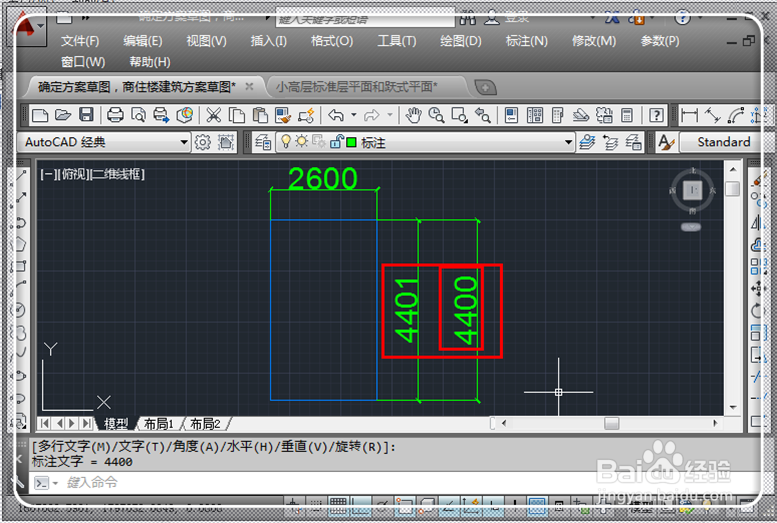Viewport: 777px width, 523px height.
Task: Click the Layer Previous icon
Action: point(610,142)
